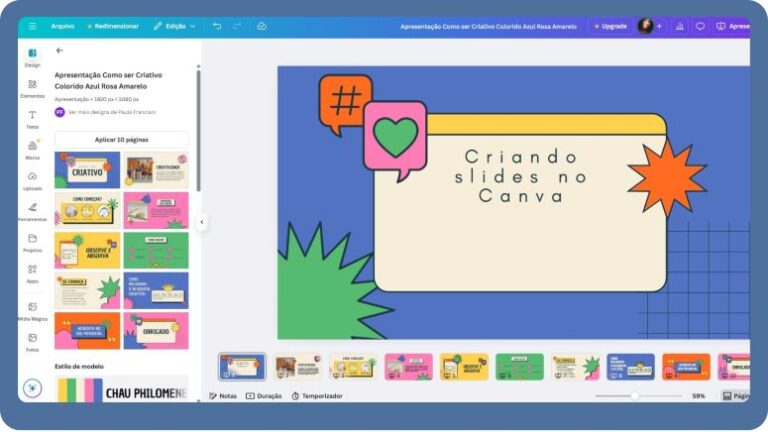This screenshot has width=768, height=432.
Task: Select the Criando slides no Canva text
Action: click(x=520, y=176)
